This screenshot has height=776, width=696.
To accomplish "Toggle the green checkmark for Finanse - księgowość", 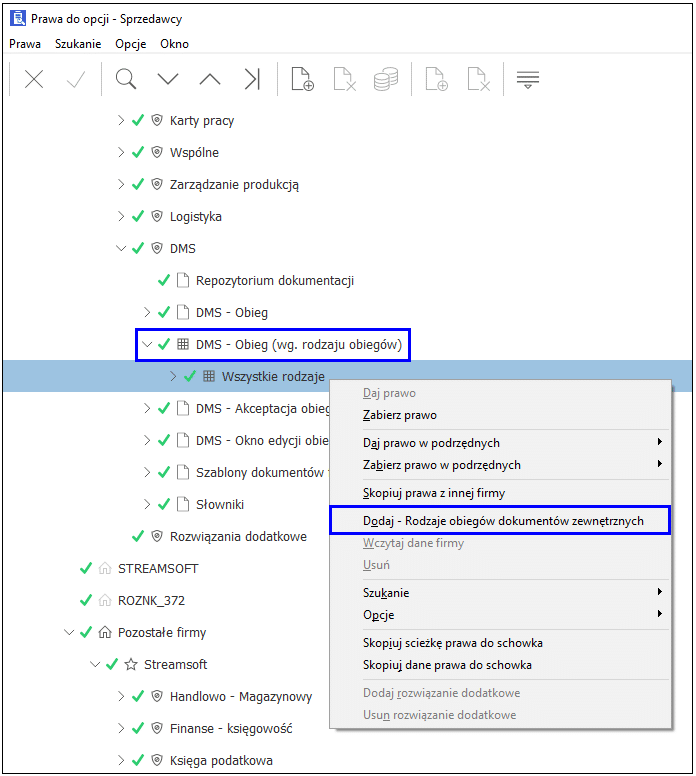I will 138,728.
